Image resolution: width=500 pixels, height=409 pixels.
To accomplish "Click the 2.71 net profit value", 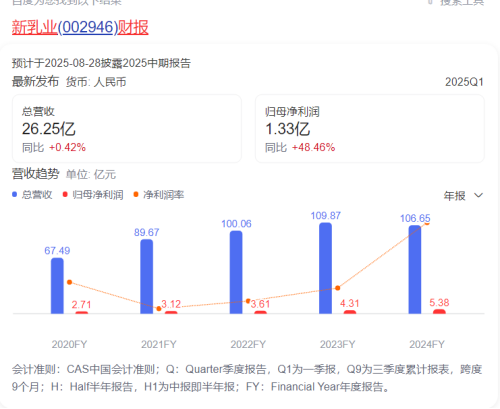I will [x=81, y=305].
